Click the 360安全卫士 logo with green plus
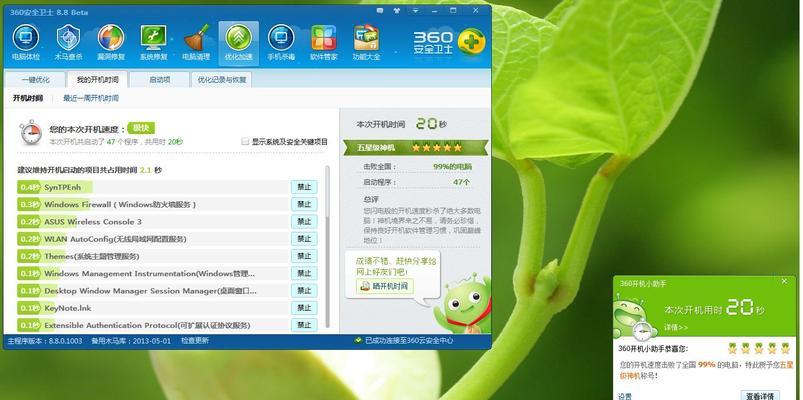Image resolution: width=803 pixels, height=400 pixels. [x=449, y=43]
